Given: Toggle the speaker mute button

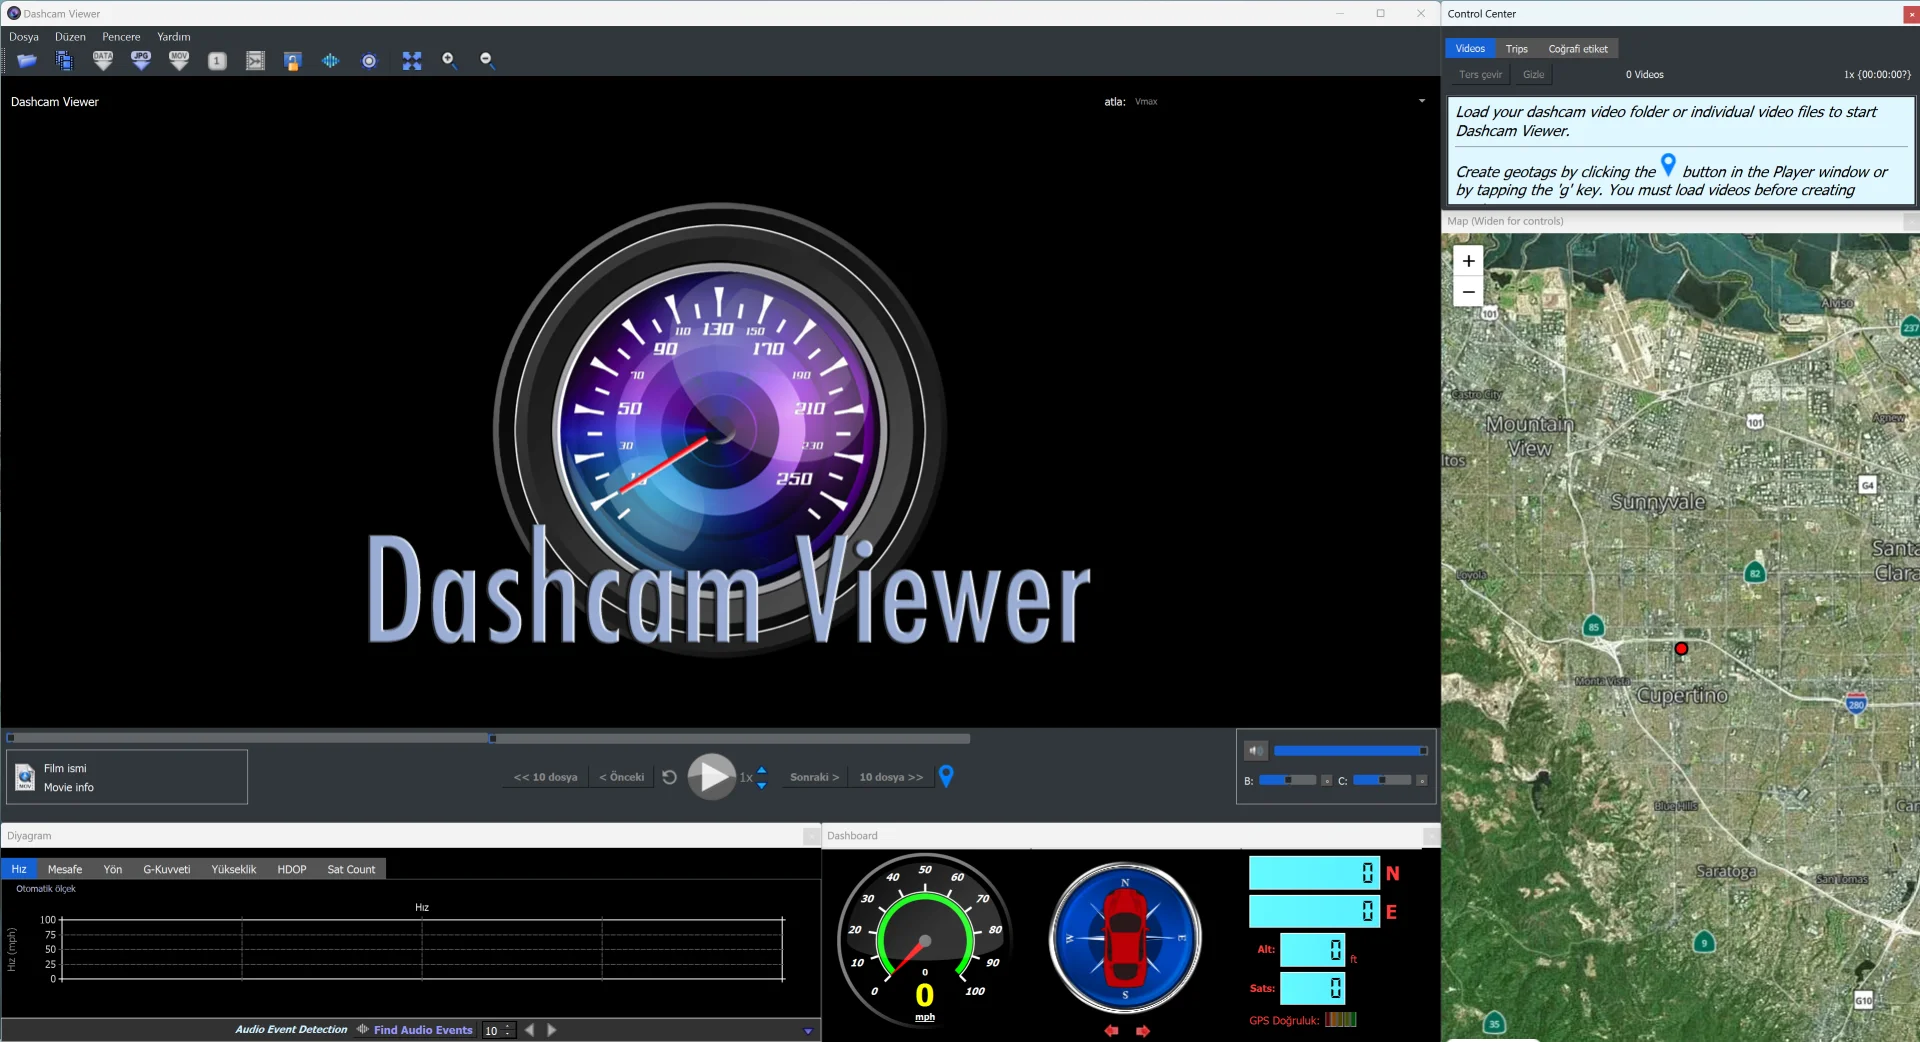Looking at the screenshot, I should (x=1255, y=750).
